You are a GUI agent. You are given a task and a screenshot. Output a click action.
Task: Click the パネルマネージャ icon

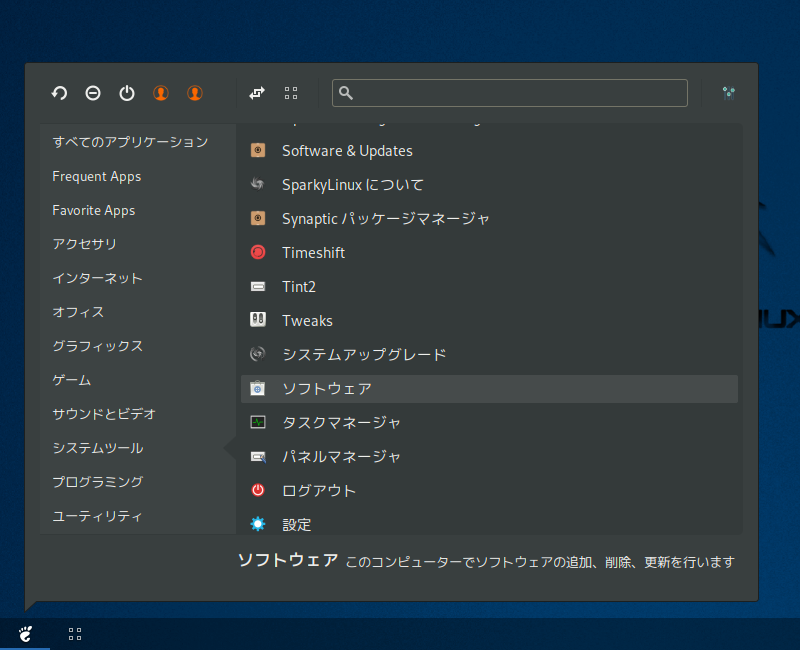pos(258,456)
